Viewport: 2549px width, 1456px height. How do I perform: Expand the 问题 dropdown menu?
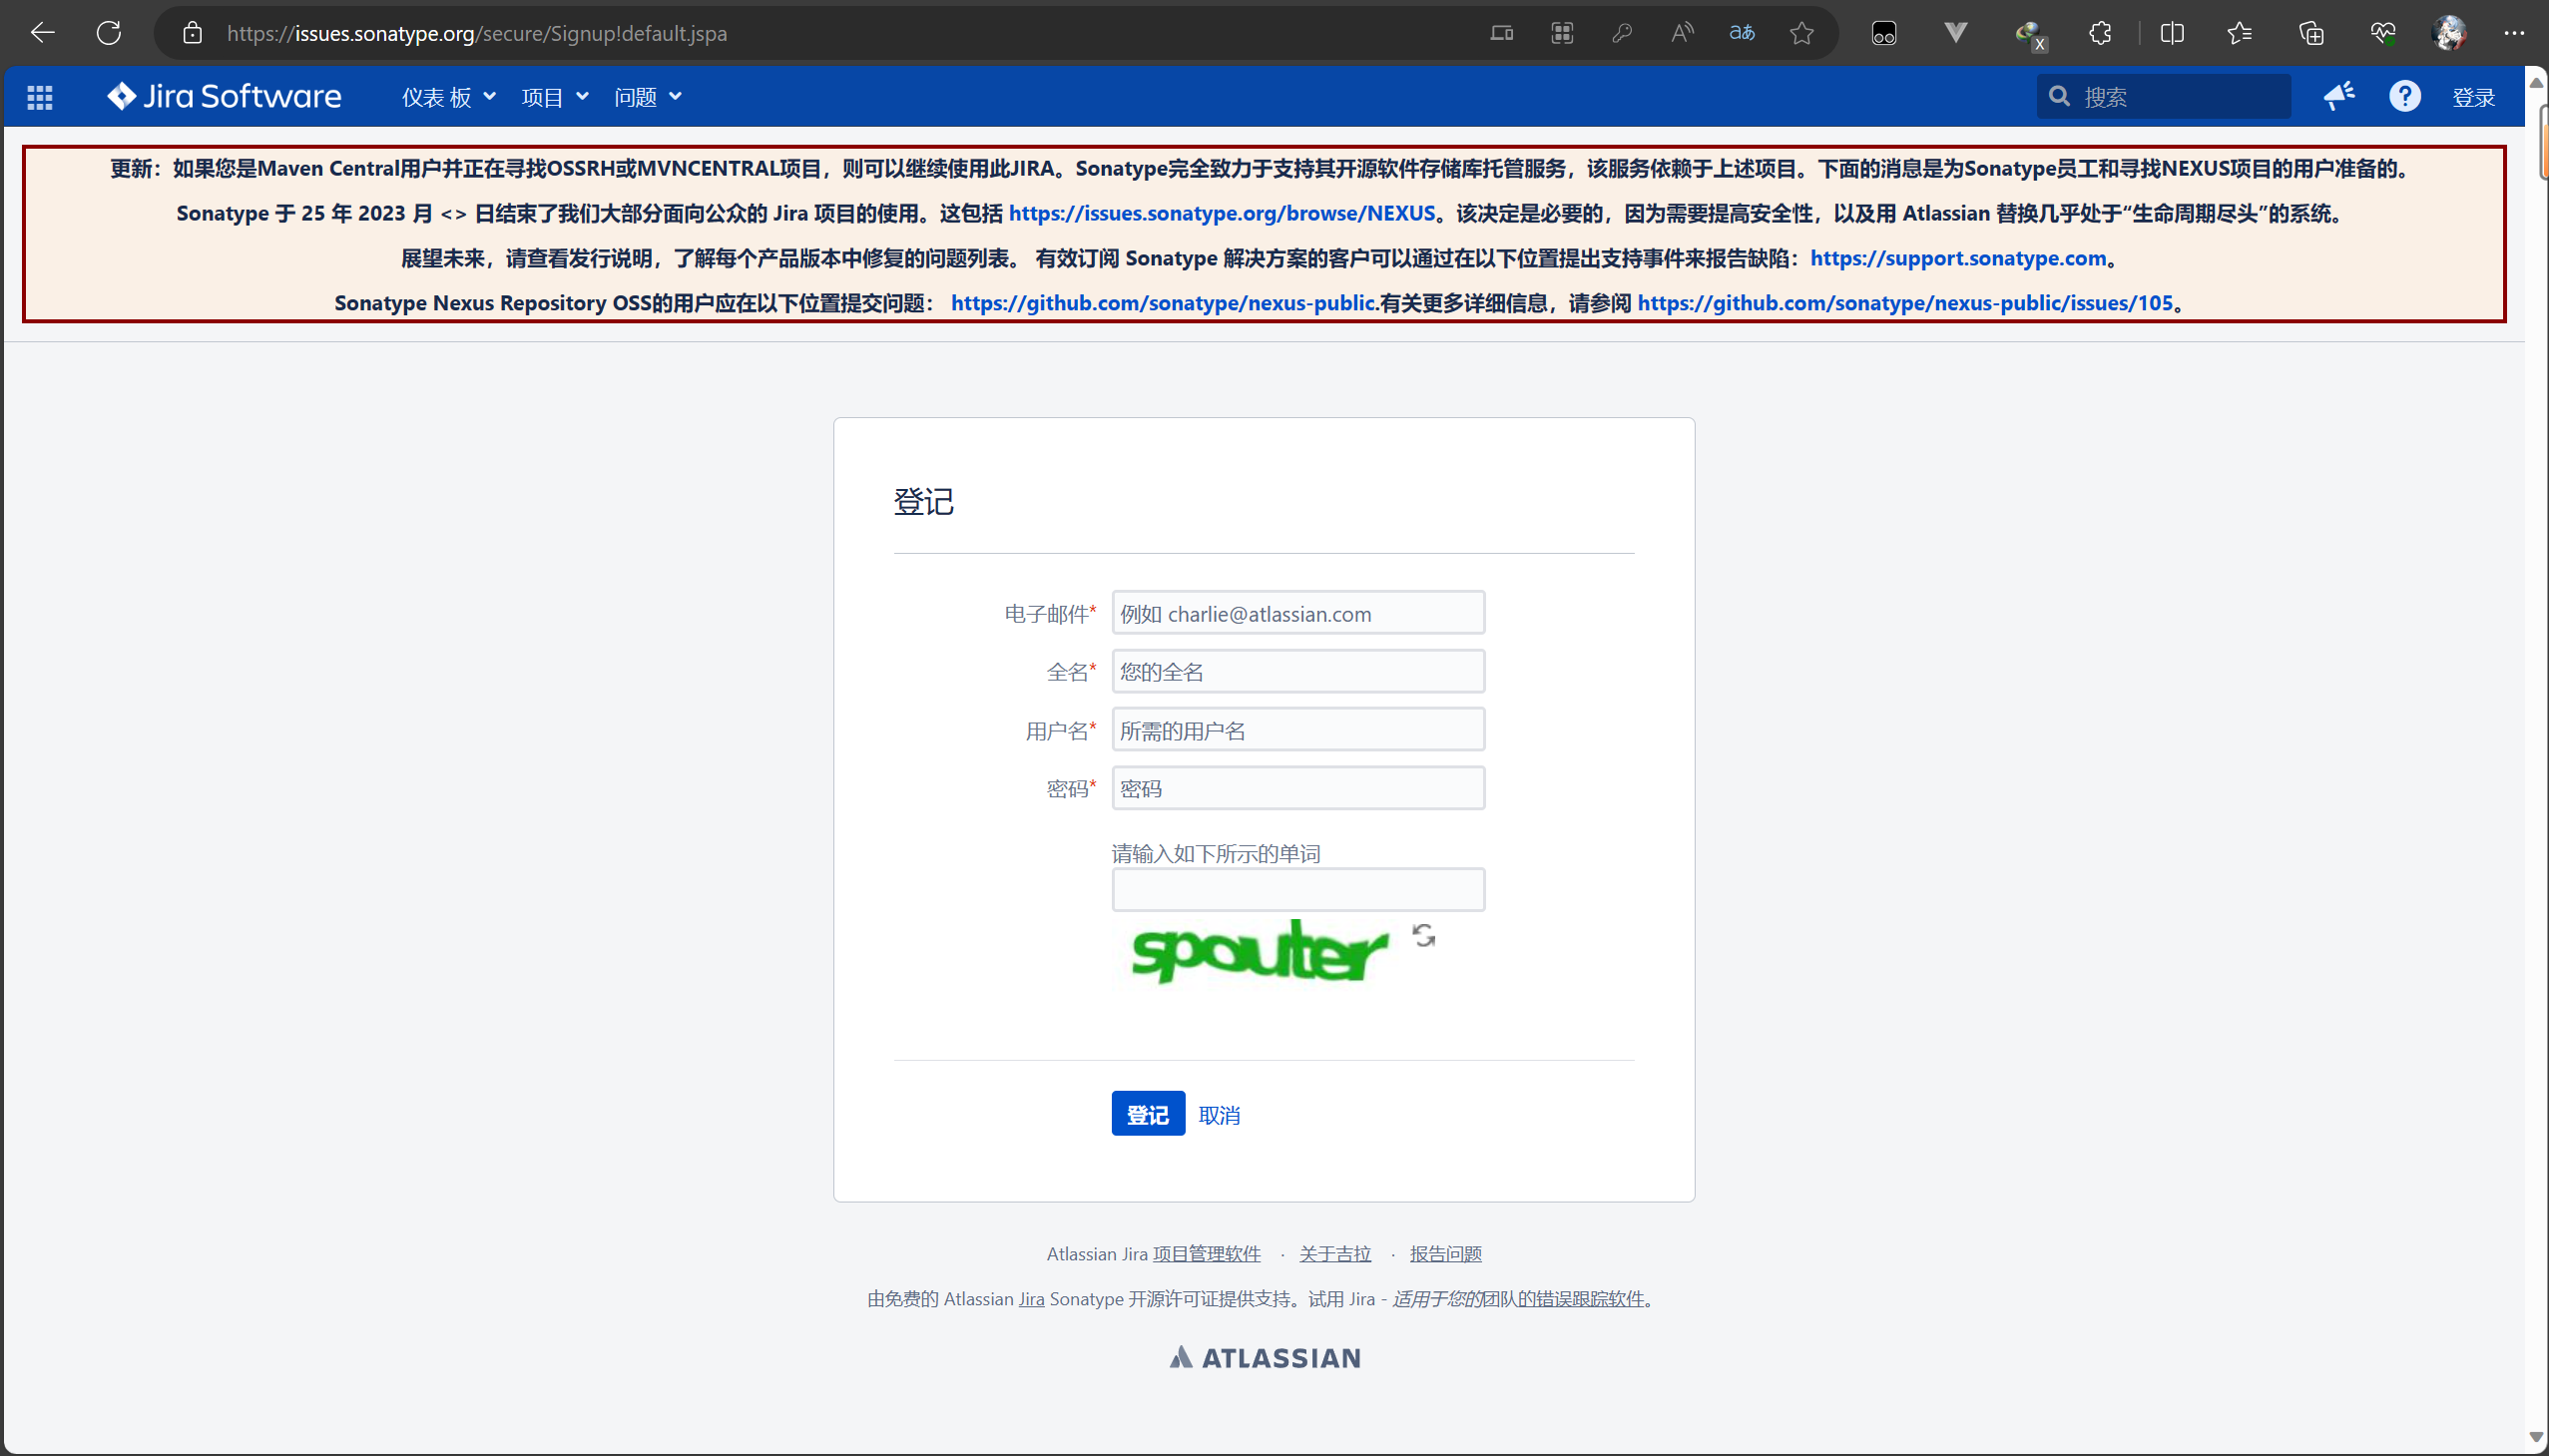click(647, 97)
